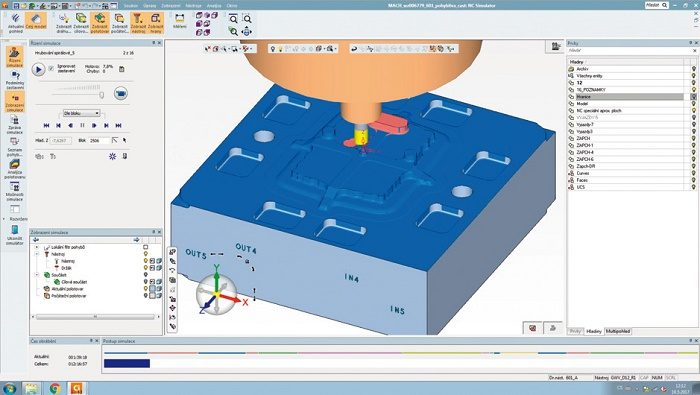This screenshot has width=700, height=395.
Task: Open the Analýza menu
Action: click(x=214, y=6)
